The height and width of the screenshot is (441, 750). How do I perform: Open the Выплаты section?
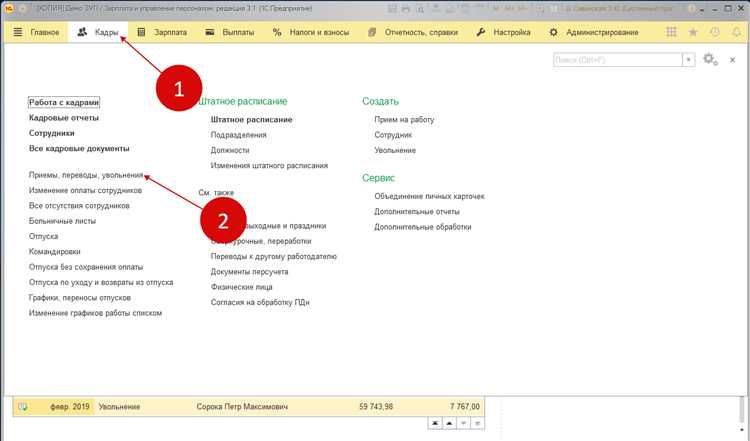pos(230,32)
